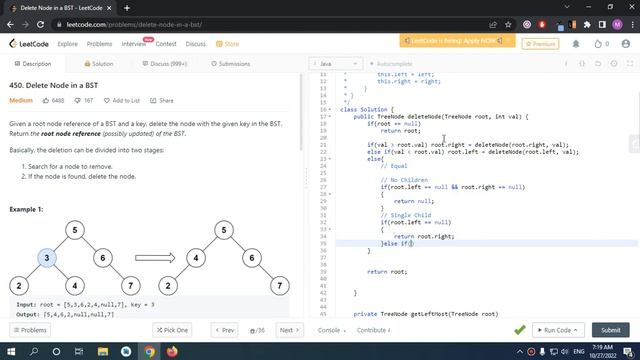Switch to the Discuss (999+) tab

tap(164, 64)
